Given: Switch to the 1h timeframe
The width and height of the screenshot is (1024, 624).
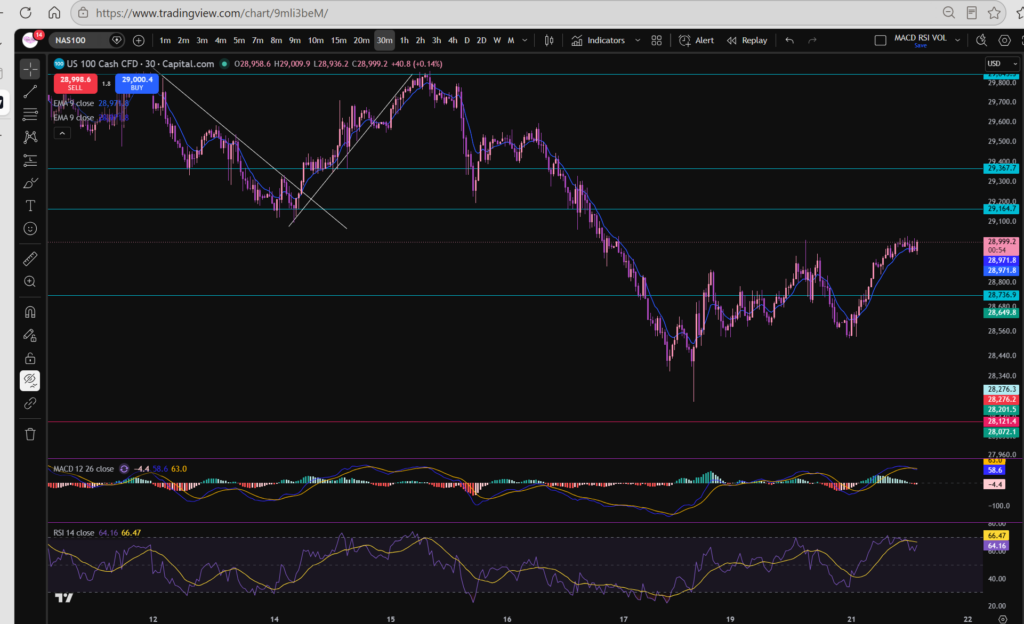Looking at the screenshot, I should 404,40.
